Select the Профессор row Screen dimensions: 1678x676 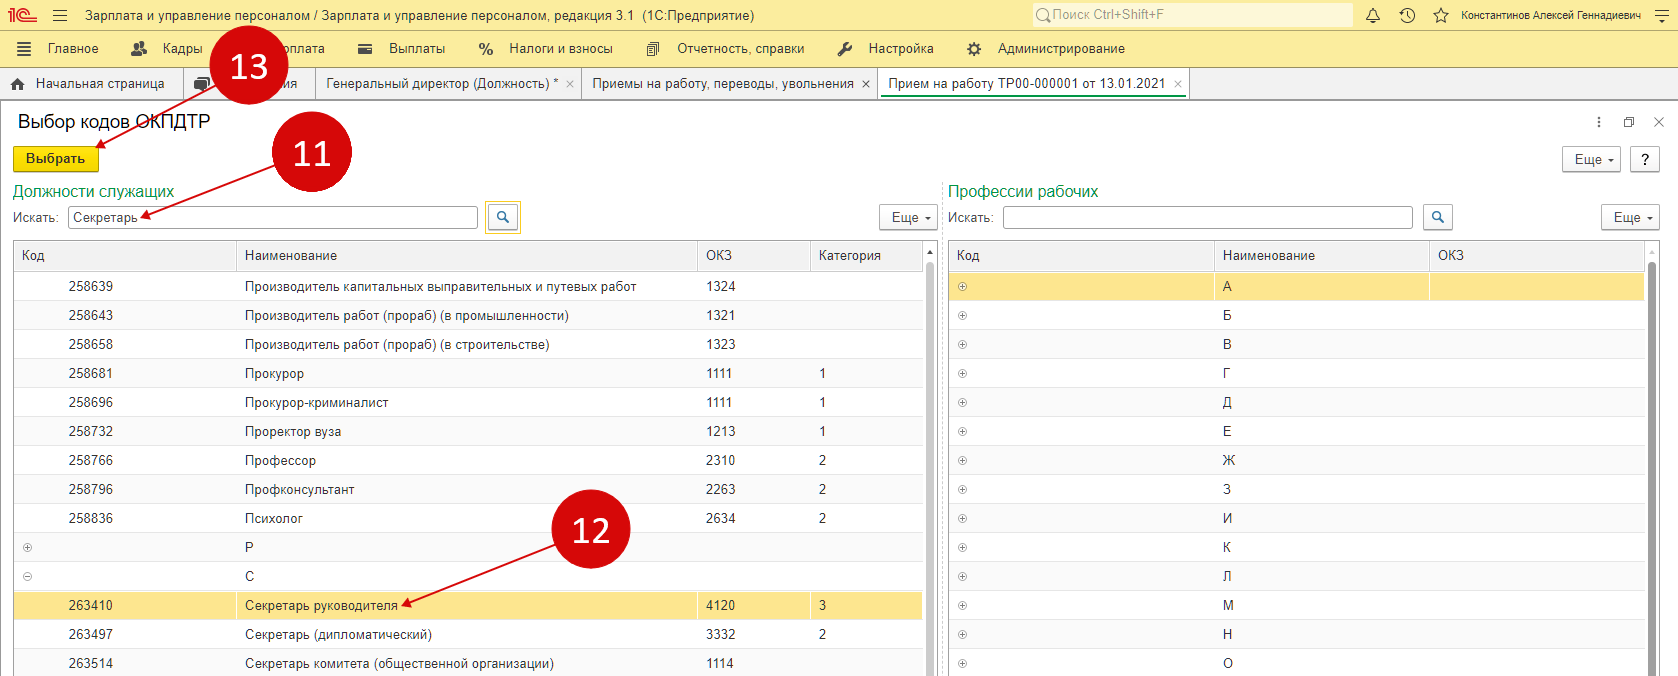468,460
